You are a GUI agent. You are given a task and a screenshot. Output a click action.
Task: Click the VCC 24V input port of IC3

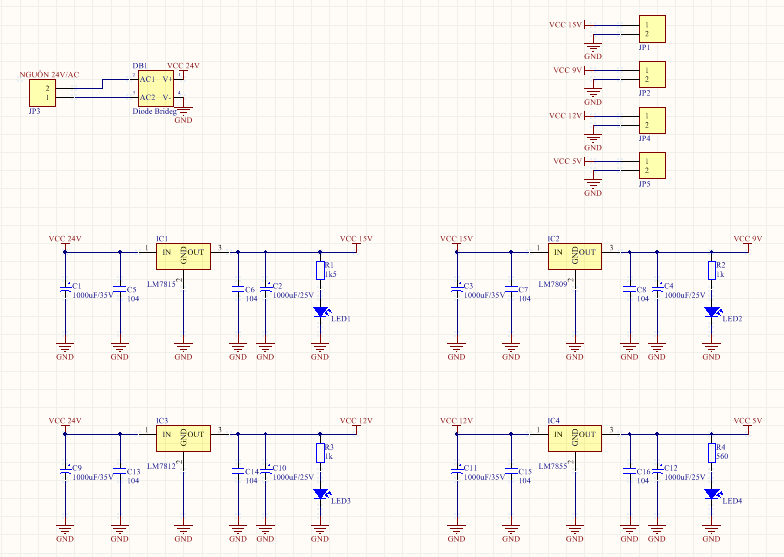[x=65, y=420]
